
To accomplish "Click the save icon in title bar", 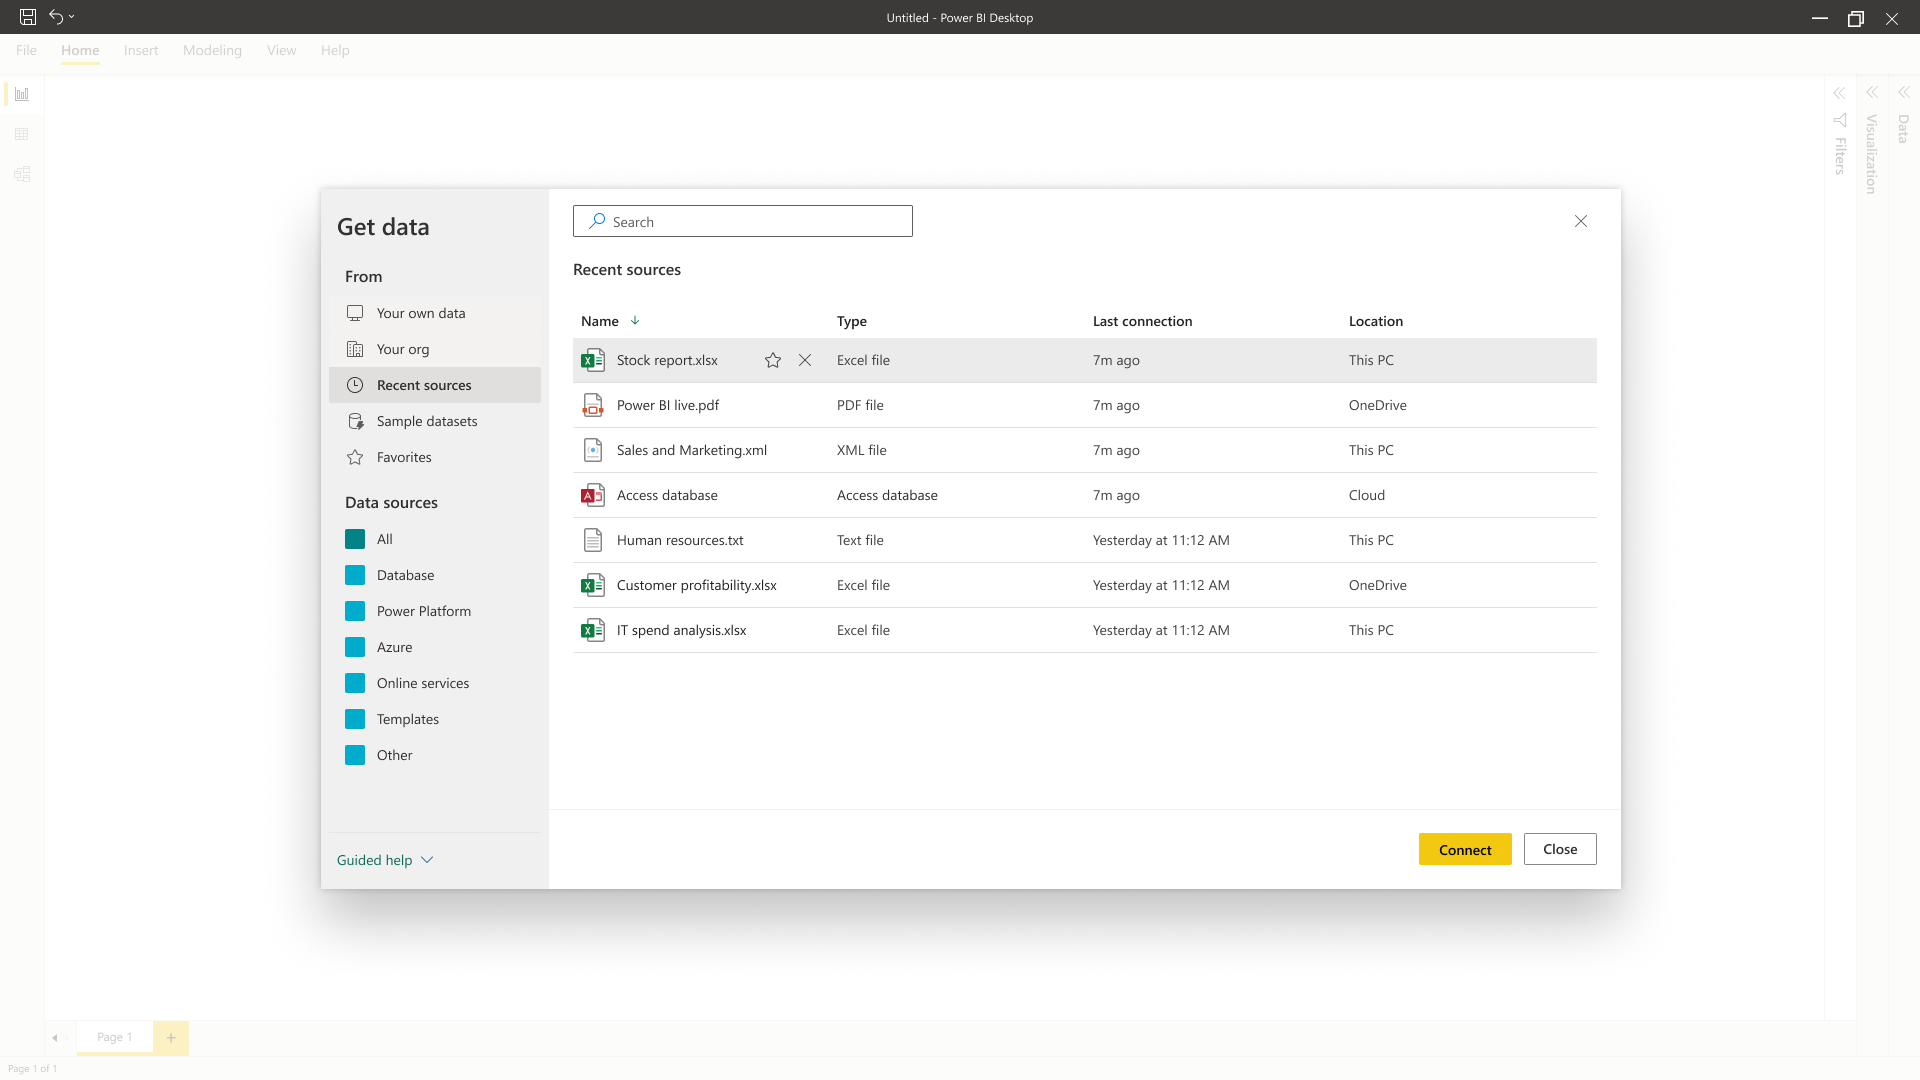I will pyautogui.click(x=28, y=17).
